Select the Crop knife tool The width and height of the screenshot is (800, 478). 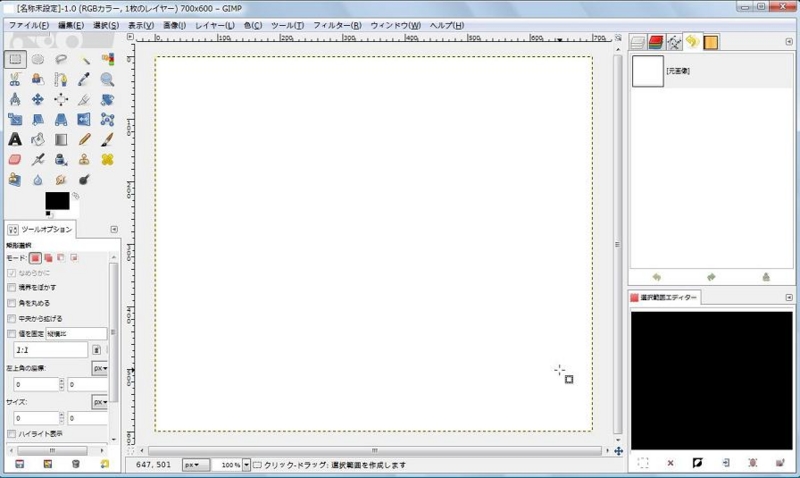point(84,99)
